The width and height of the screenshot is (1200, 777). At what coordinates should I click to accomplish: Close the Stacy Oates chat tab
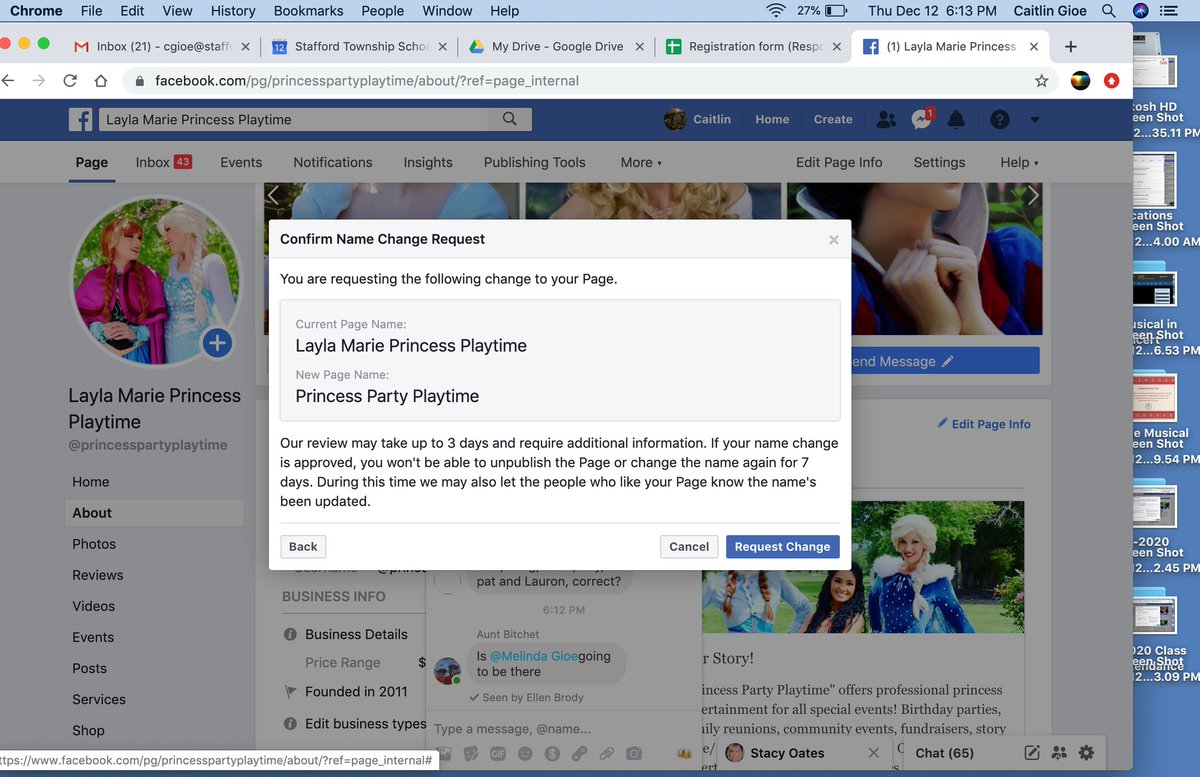(x=874, y=753)
